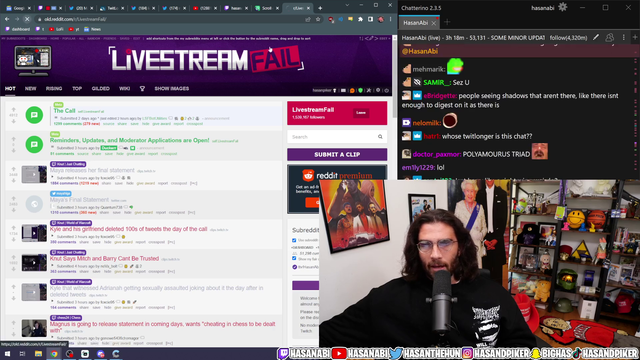Viewport: 640px width, 360px height.
Task: Open "The Call" post title link
Action: 64,111
